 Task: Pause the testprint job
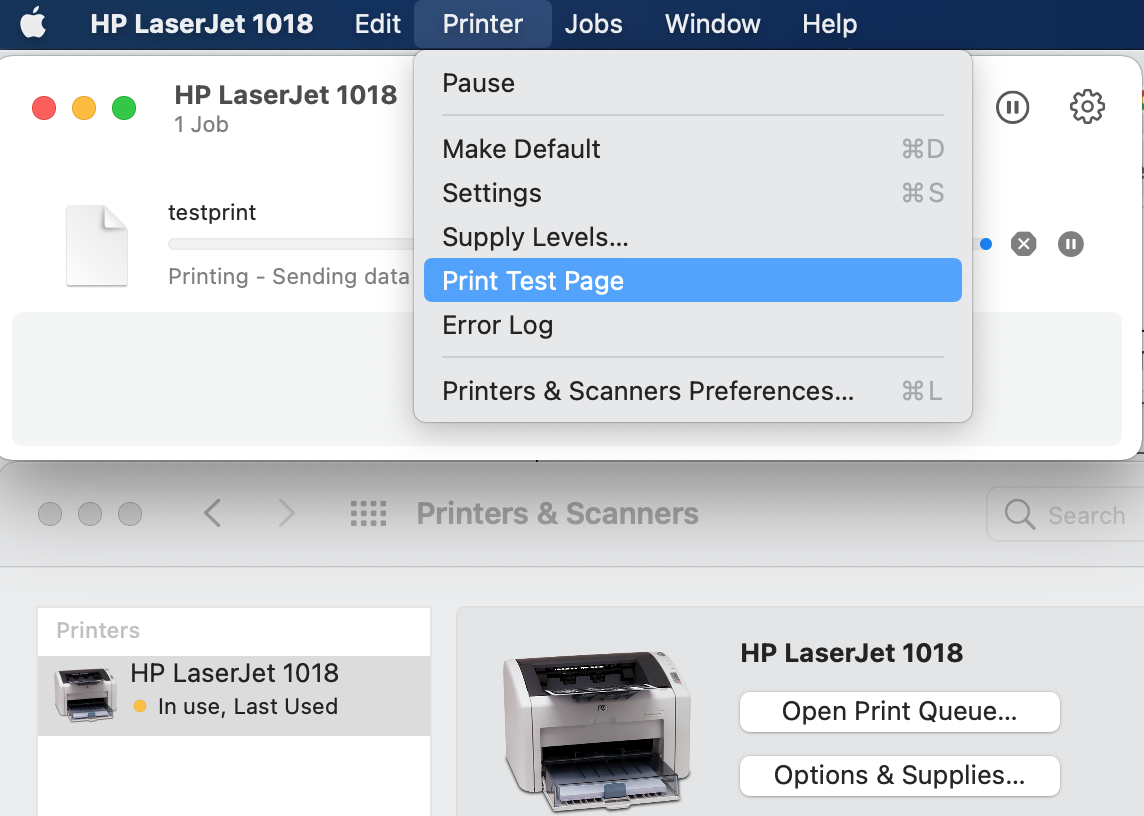1070,244
